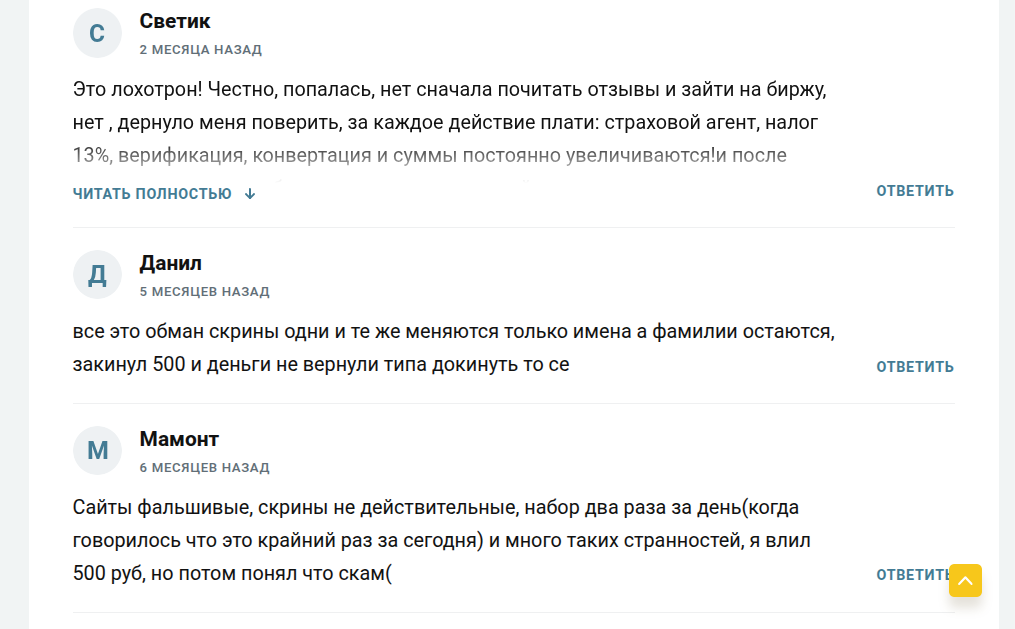Click the 2 МЕСЯЦА НАЗАД timestamp
The height and width of the screenshot is (629, 1015).
tap(199, 47)
